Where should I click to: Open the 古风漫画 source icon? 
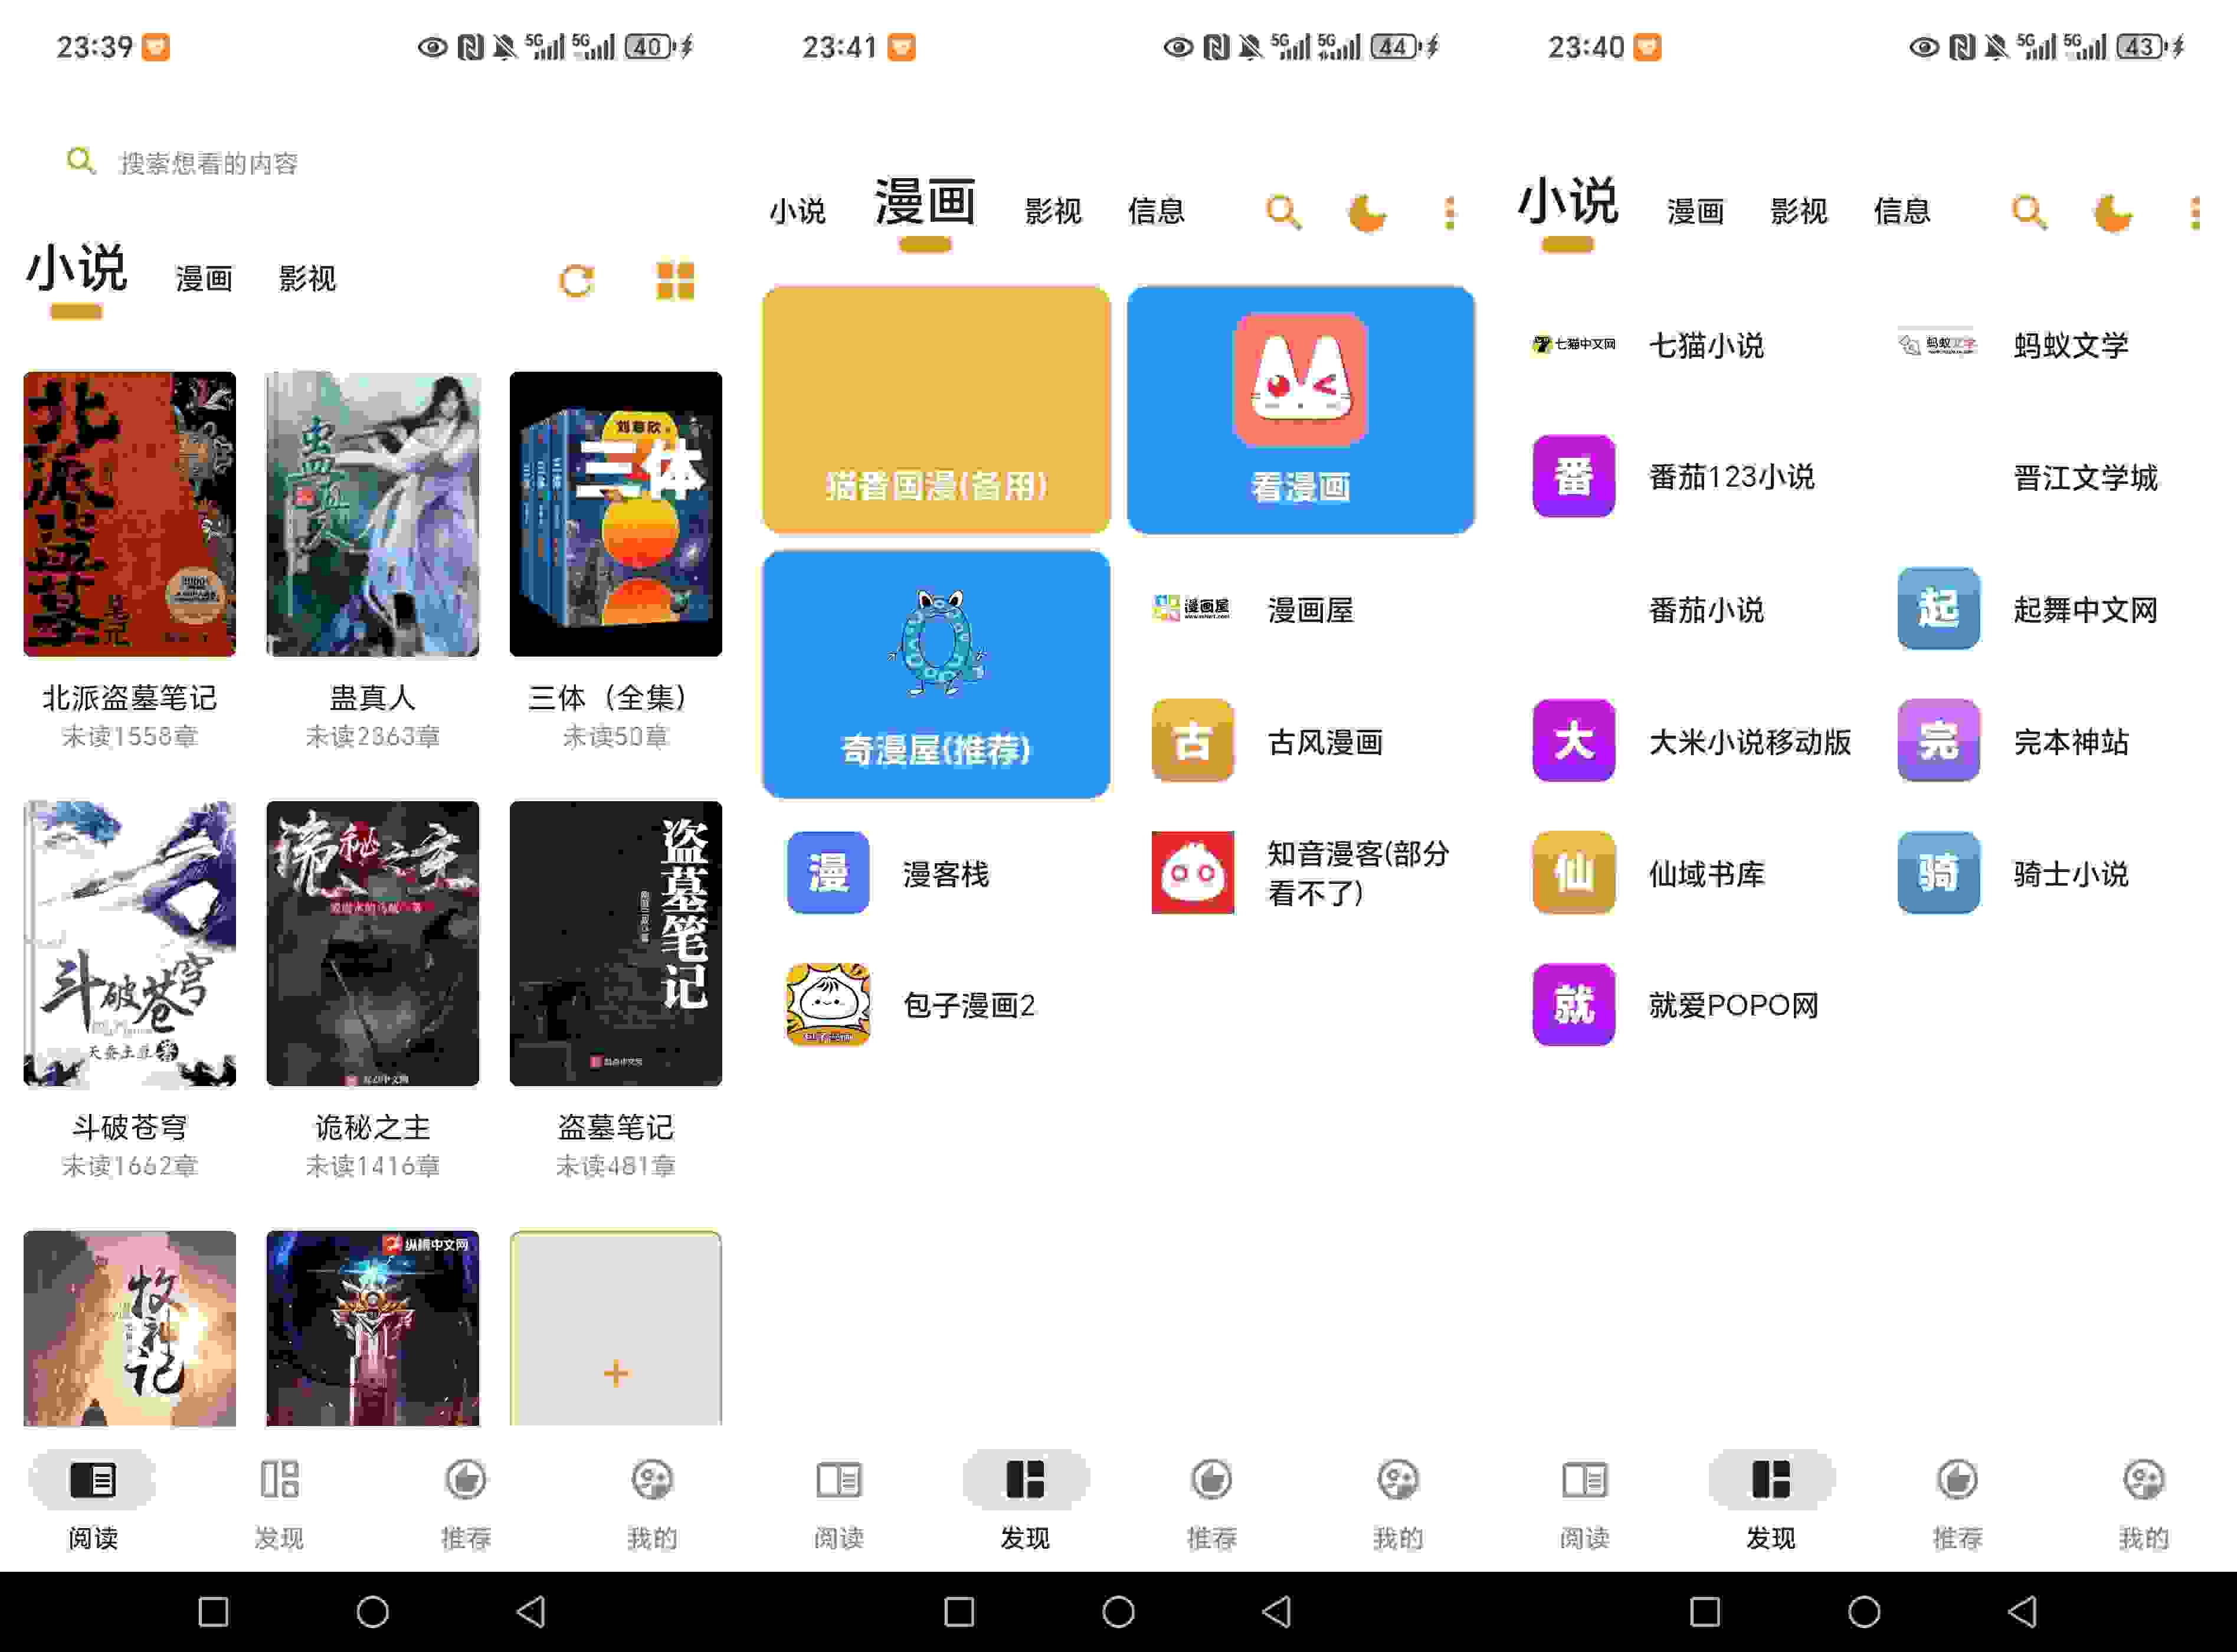coord(1192,741)
